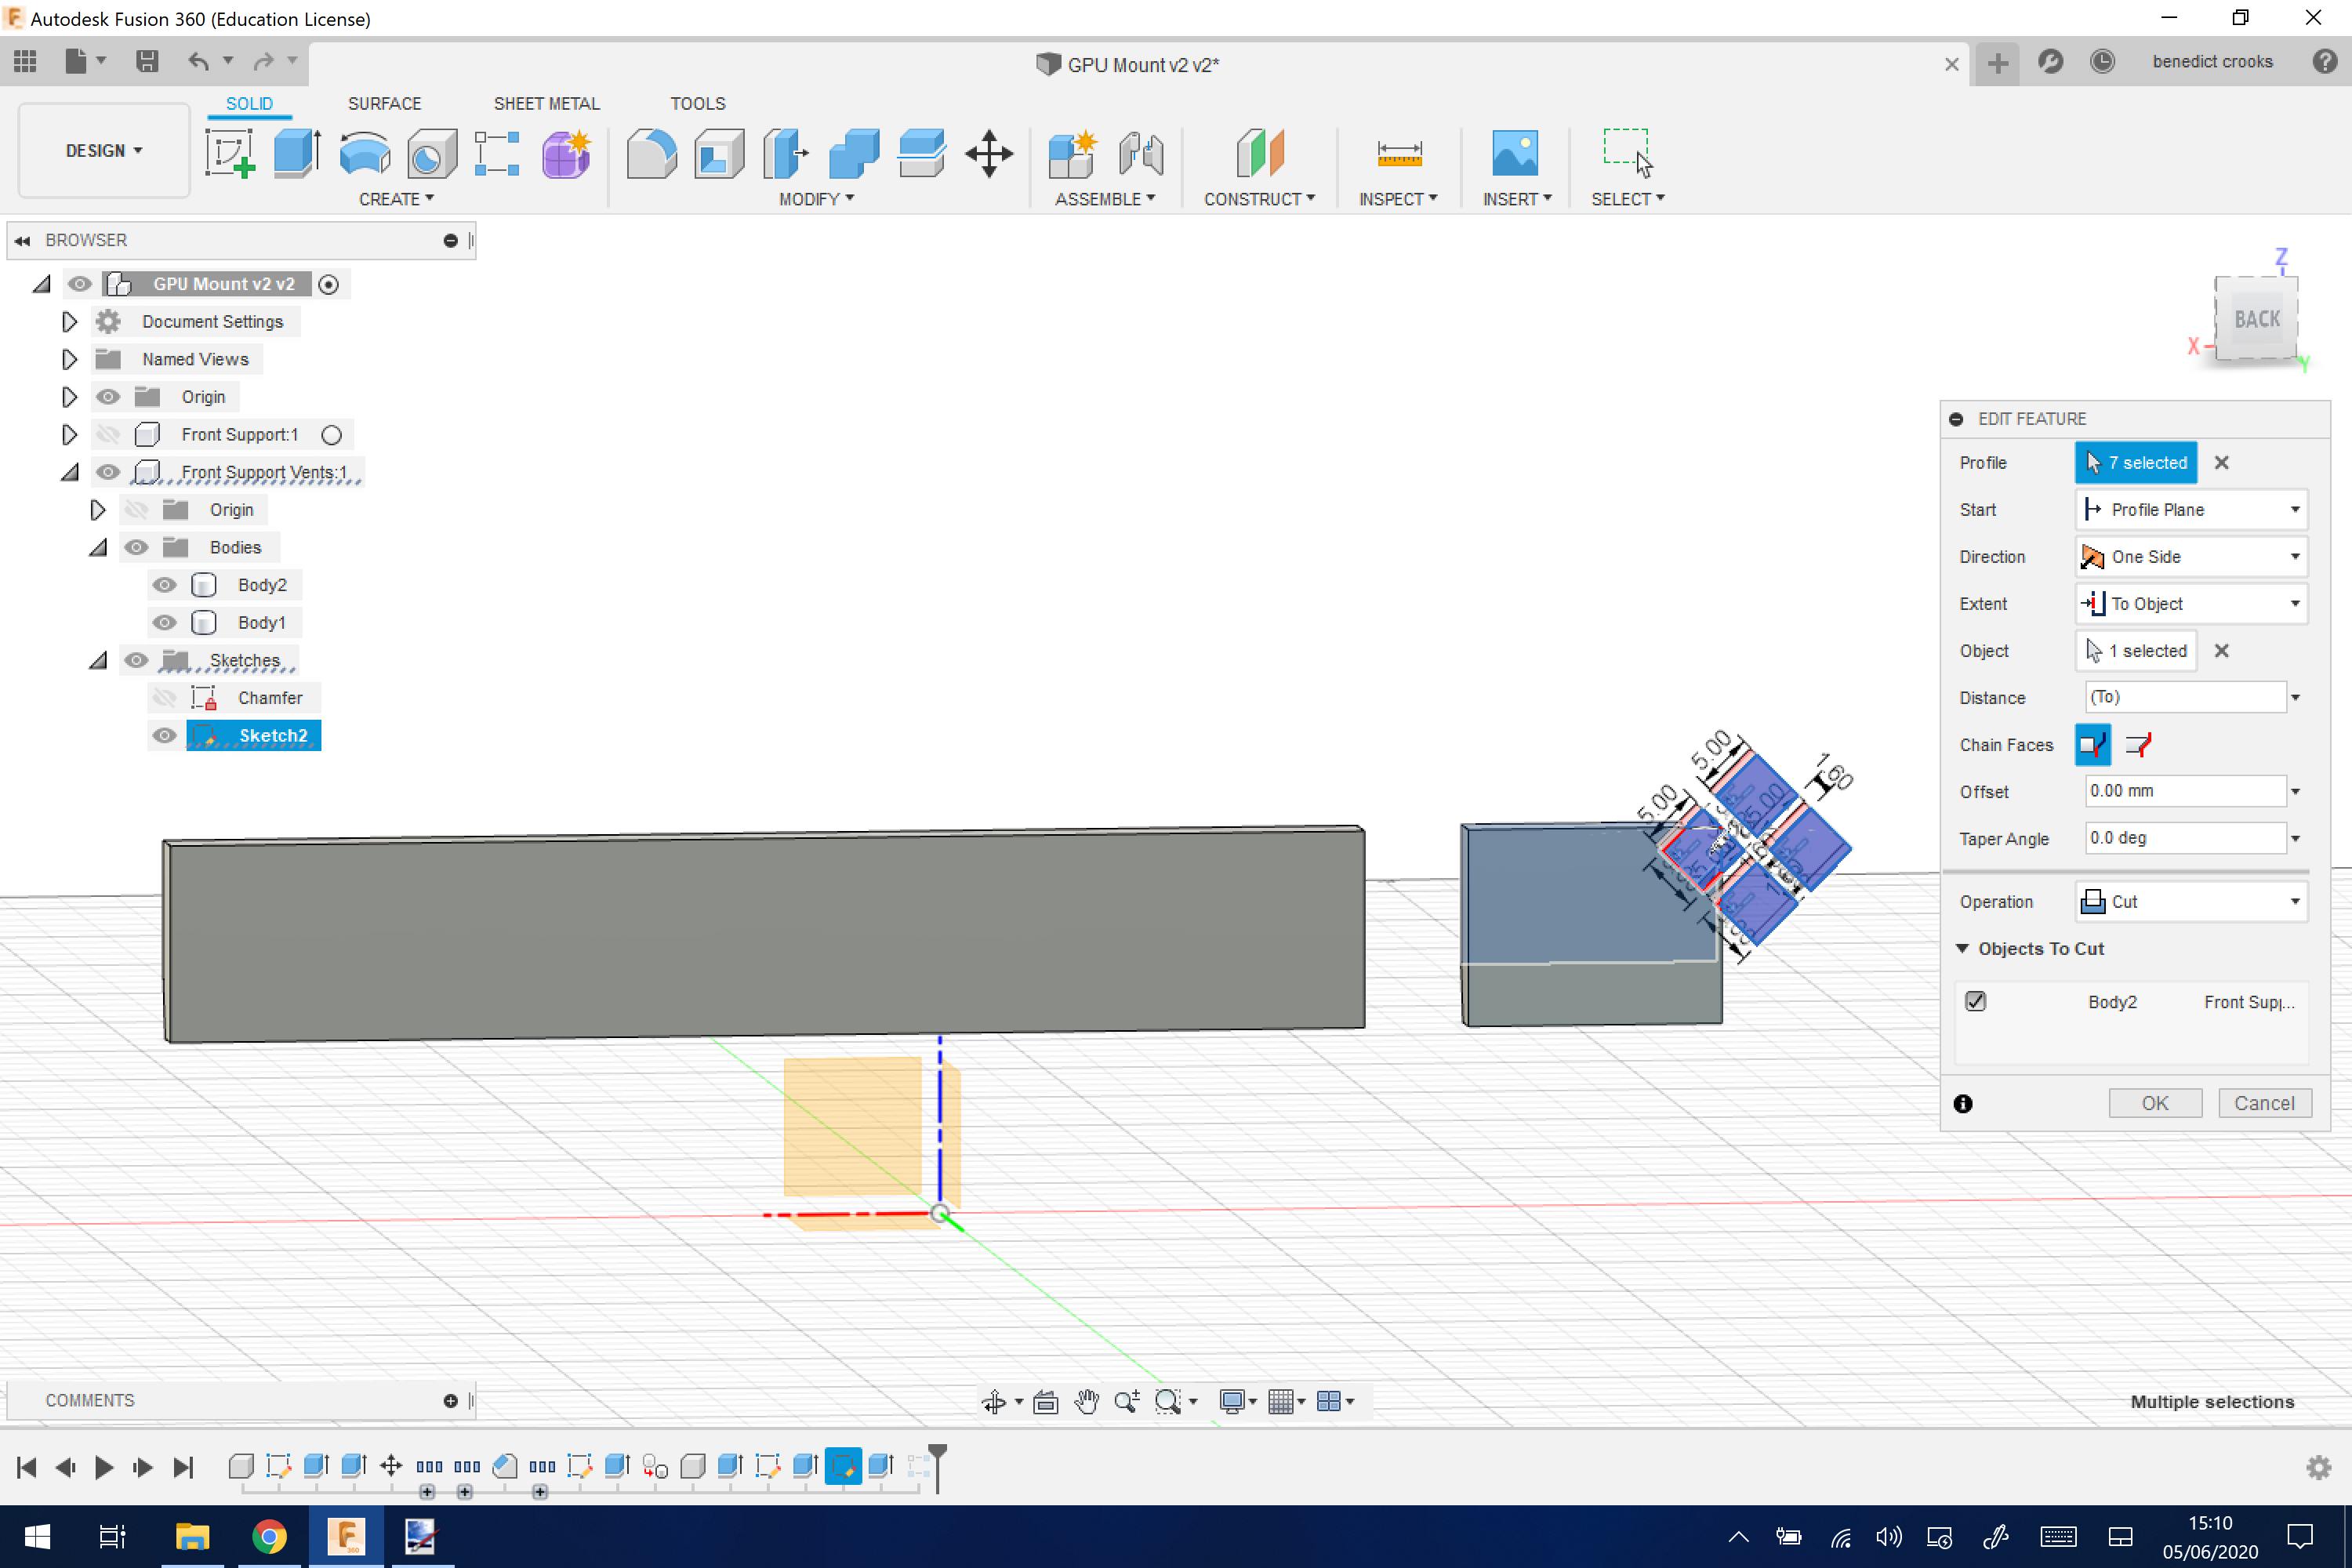
Task: Open the Start dropdown showing Profile Plane
Action: point(2191,510)
